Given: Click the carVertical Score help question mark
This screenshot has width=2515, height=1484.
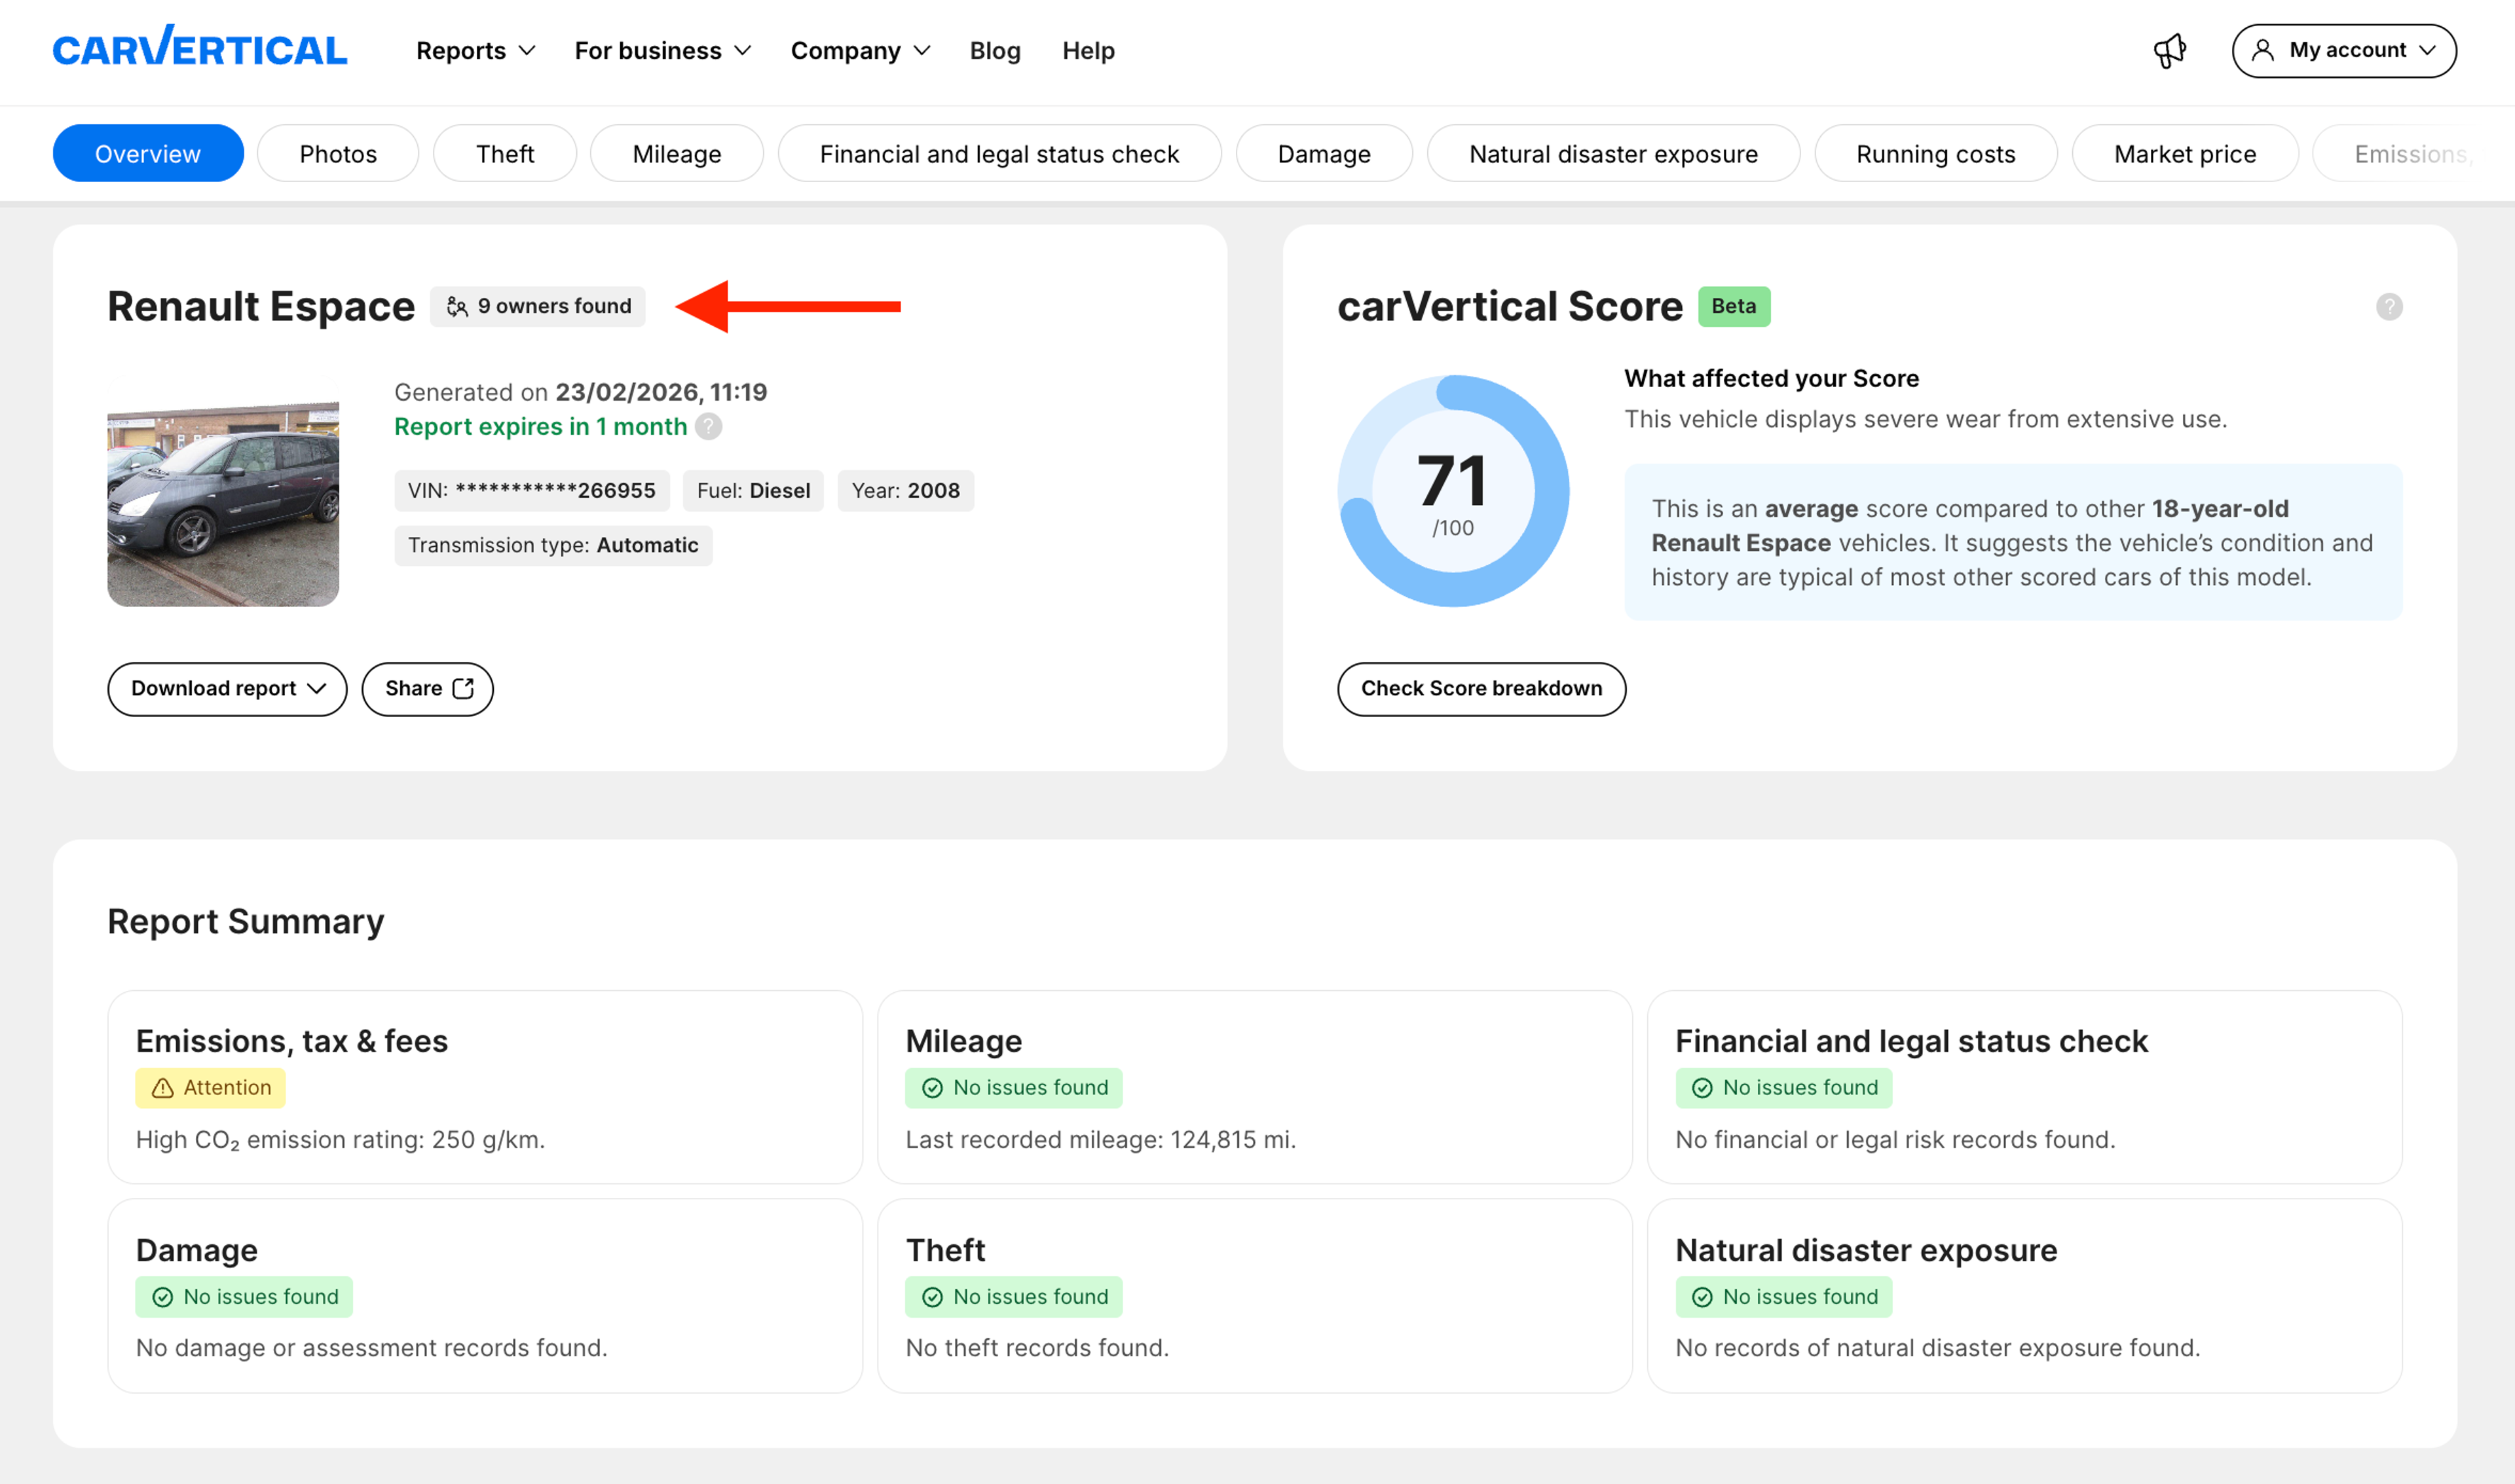Looking at the screenshot, I should [x=2389, y=307].
